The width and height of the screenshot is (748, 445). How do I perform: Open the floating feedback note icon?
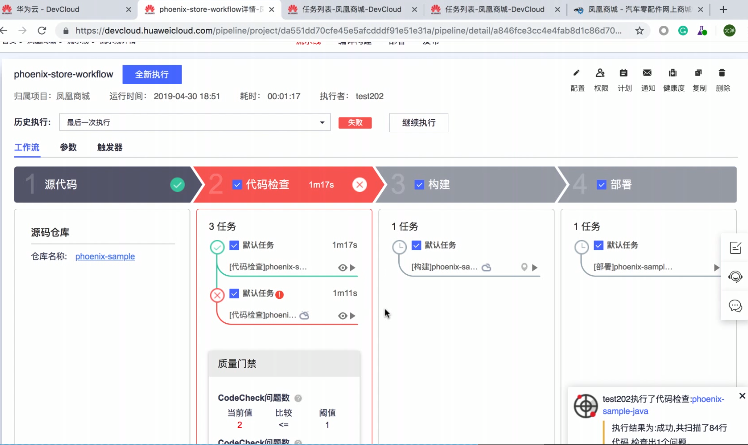click(x=735, y=248)
